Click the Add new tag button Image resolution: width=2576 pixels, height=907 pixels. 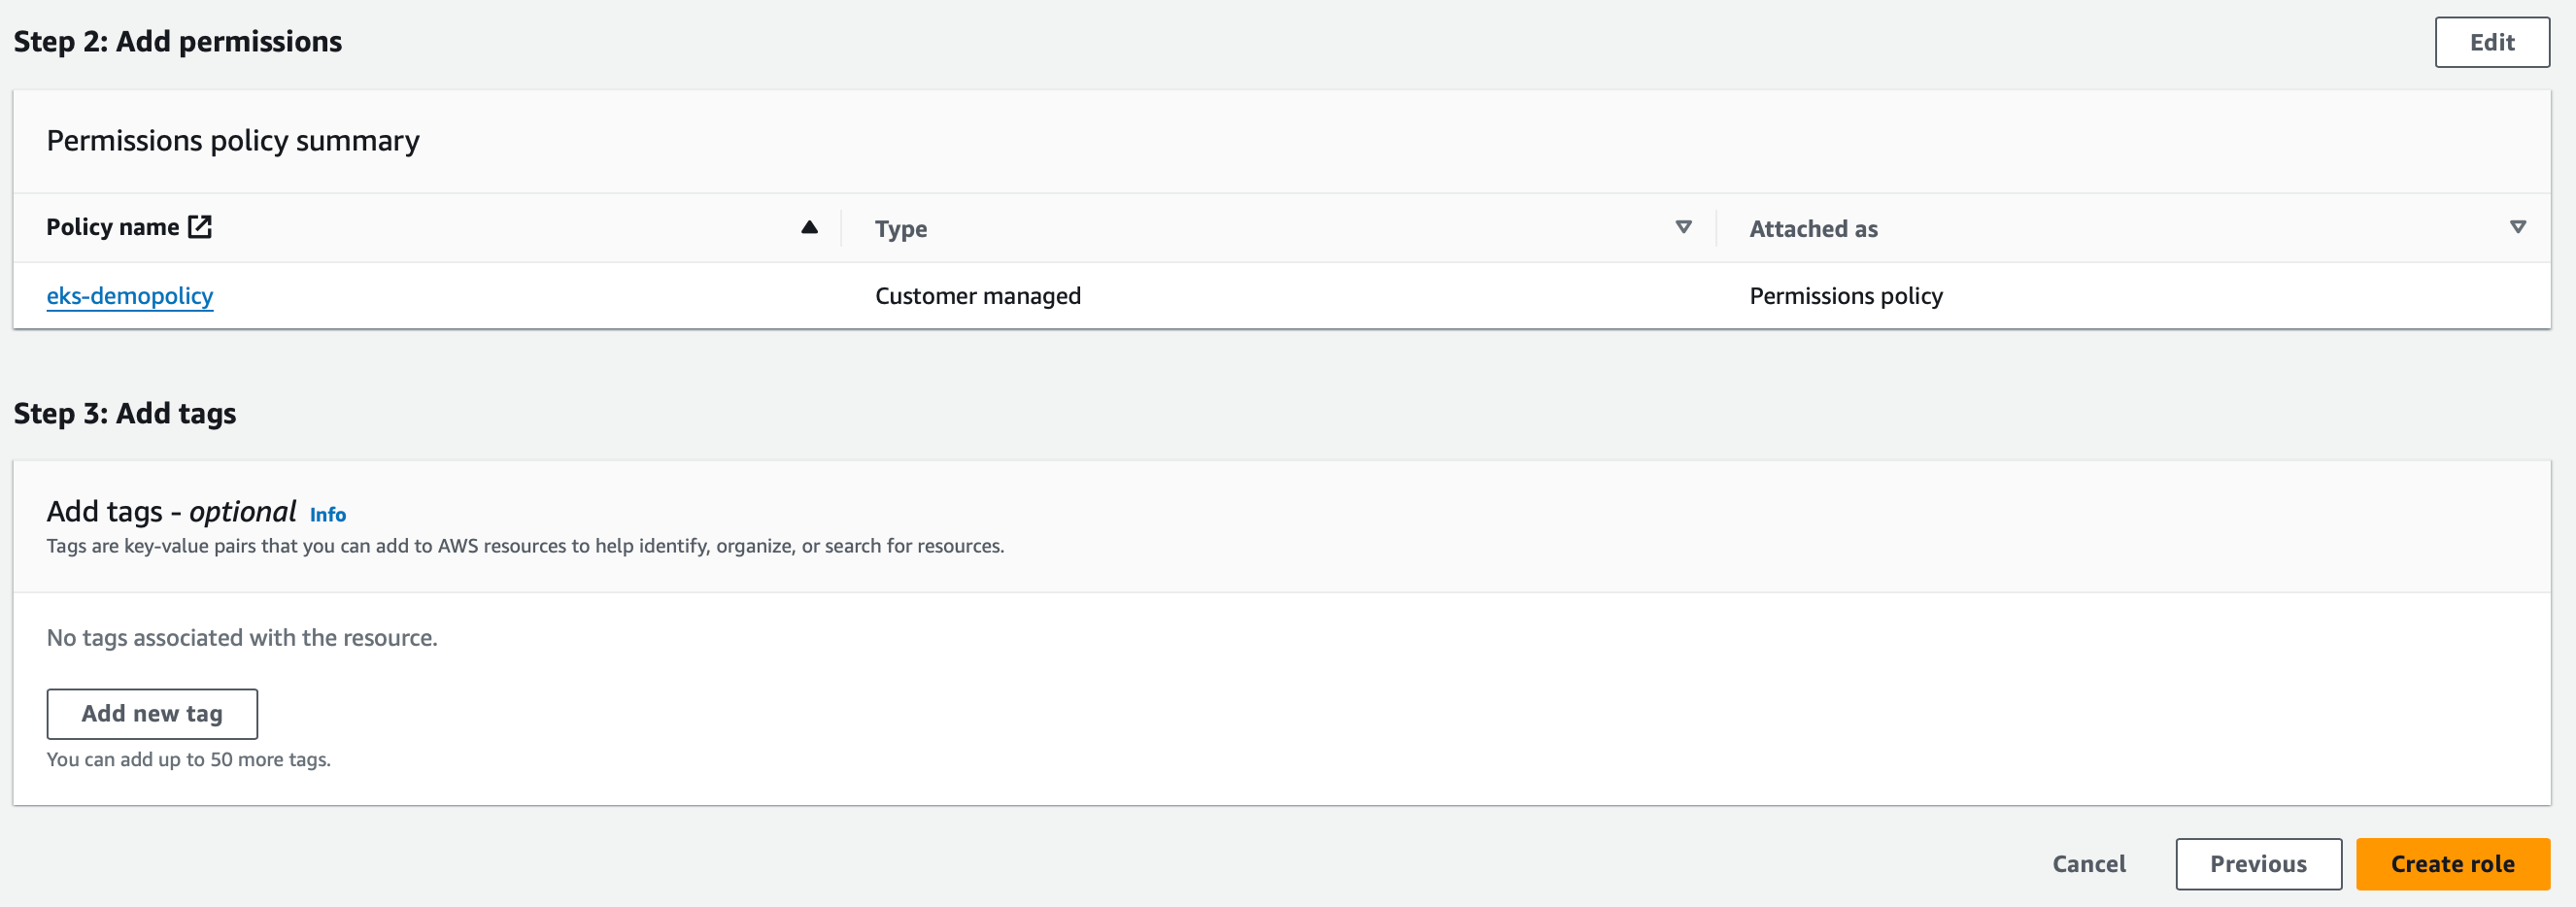[152, 713]
